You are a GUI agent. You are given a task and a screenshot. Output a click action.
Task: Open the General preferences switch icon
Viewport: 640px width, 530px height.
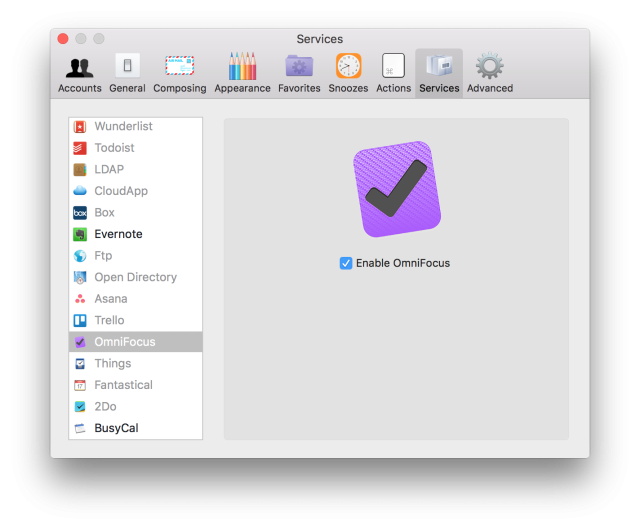point(127,65)
